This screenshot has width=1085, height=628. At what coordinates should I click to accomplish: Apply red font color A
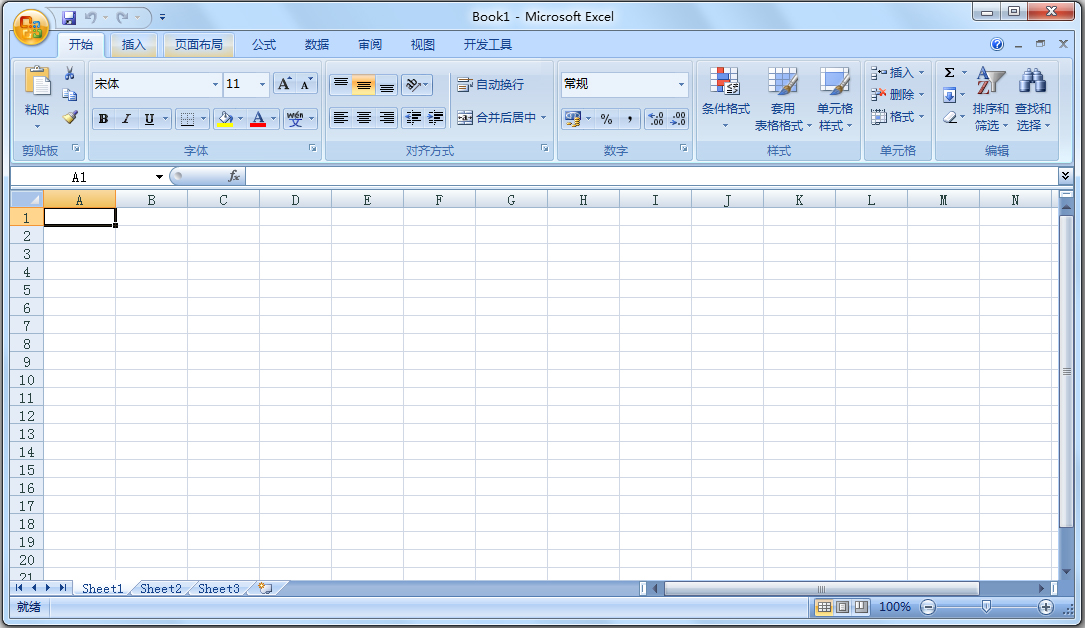pos(258,119)
